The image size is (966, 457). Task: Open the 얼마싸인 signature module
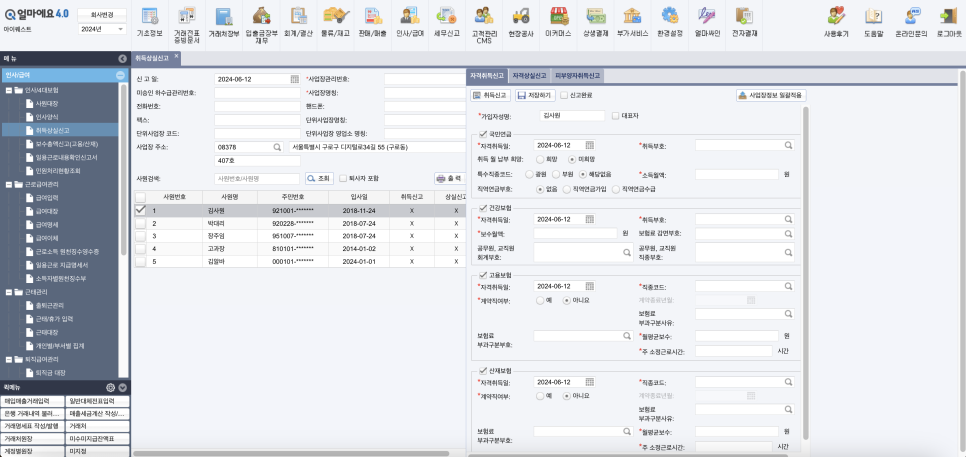(707, 23)
